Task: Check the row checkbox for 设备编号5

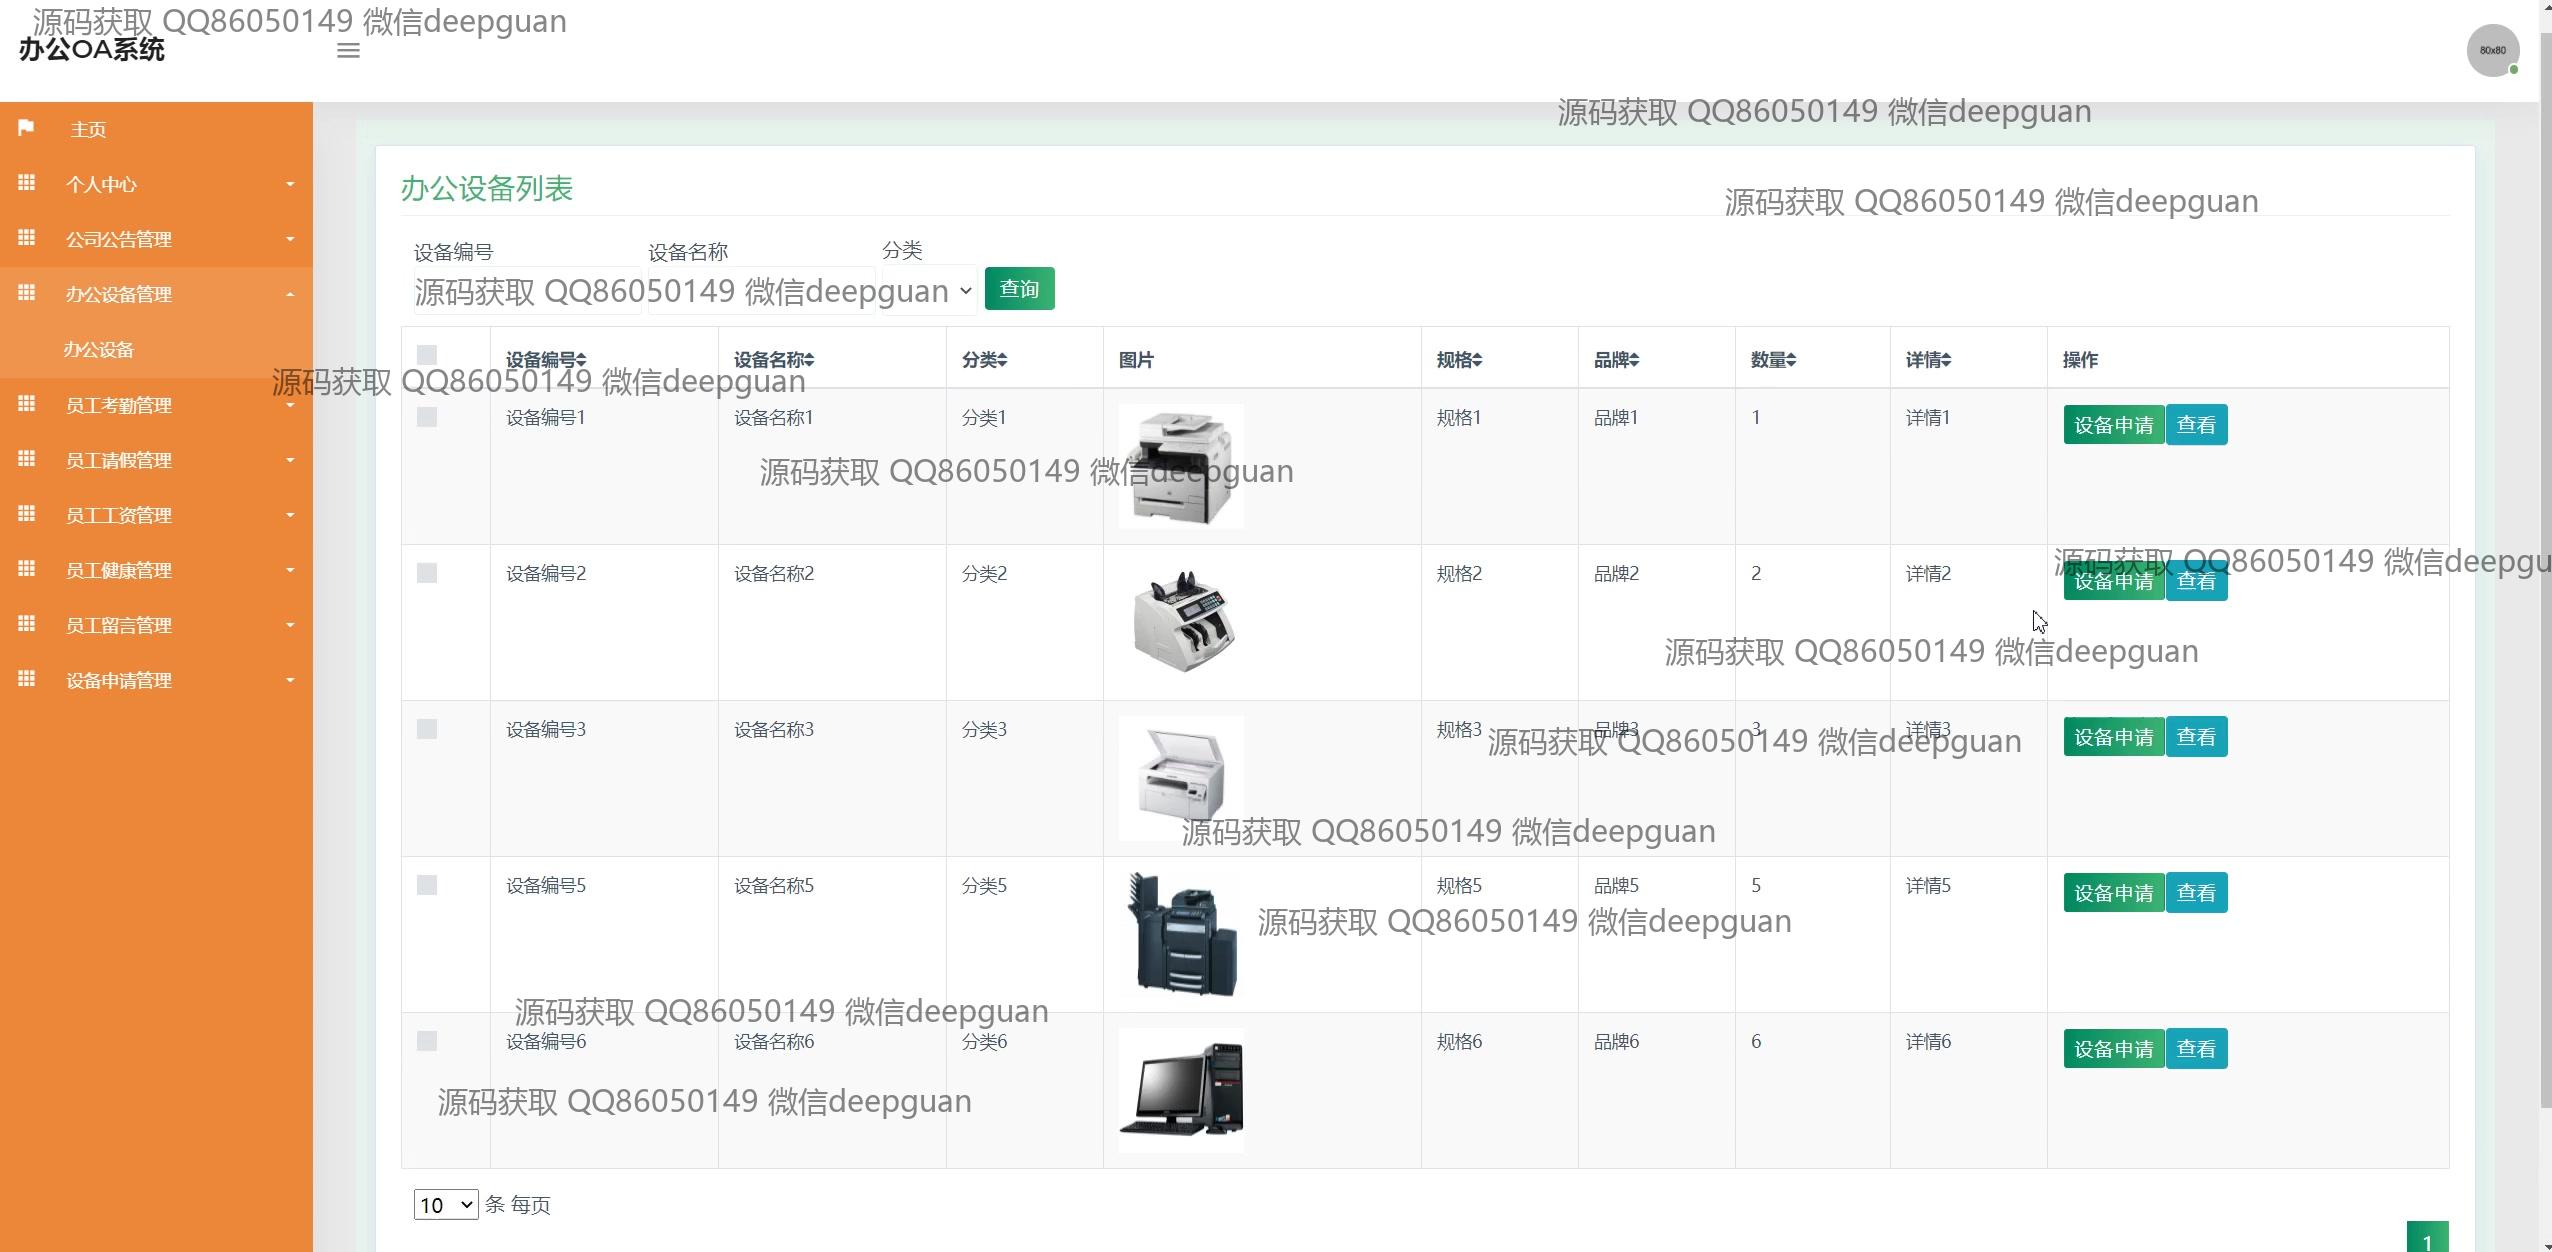Action: click(x=427, y=885)
